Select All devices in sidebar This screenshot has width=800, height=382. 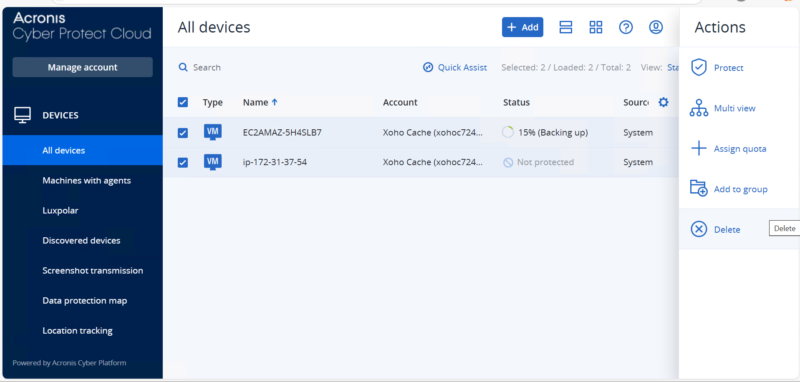point(83,150)
